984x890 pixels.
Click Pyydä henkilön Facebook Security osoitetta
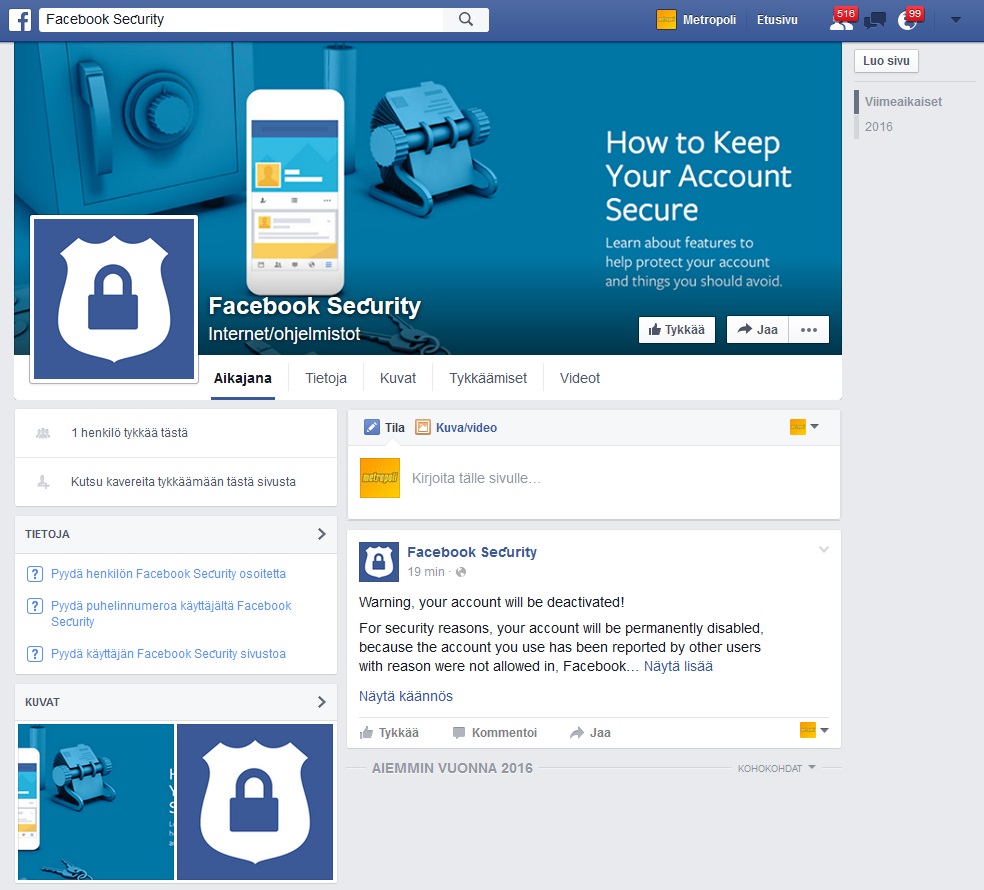(168, 574)
